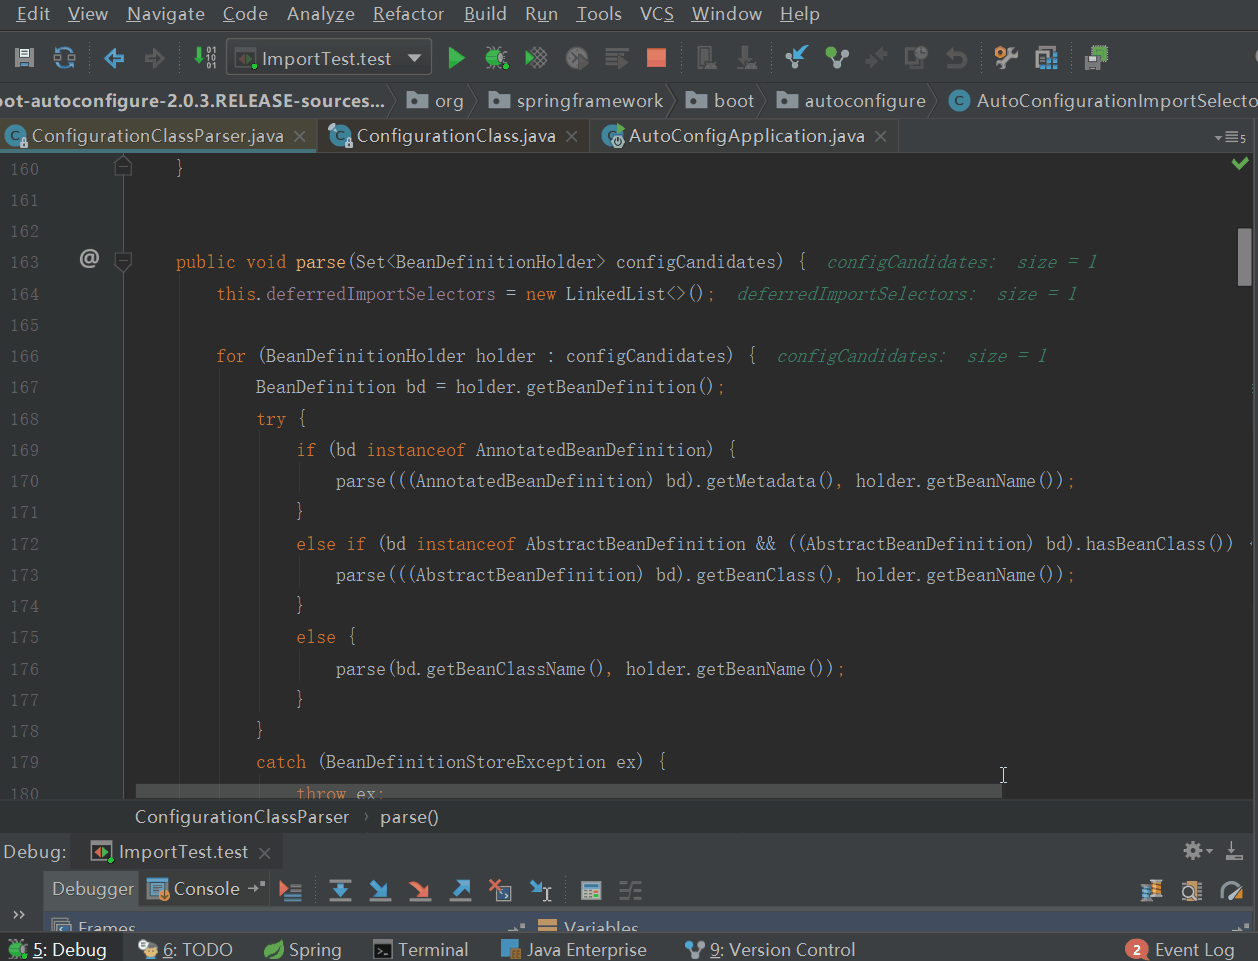
Task: Run with coverage from the toolbar
Action: [x=536, y=58]
